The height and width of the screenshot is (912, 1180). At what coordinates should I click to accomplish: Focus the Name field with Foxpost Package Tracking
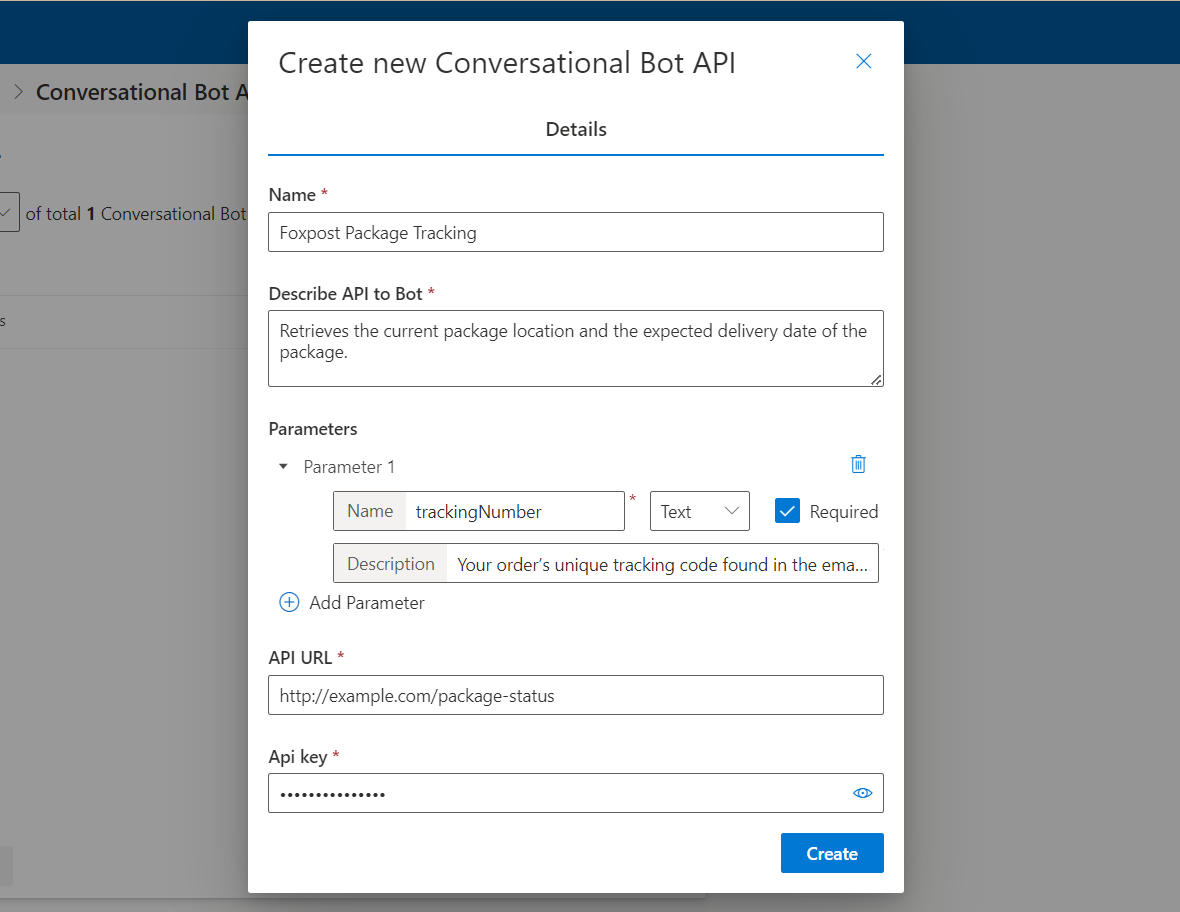pyautogui.click(x=576, y=232)
